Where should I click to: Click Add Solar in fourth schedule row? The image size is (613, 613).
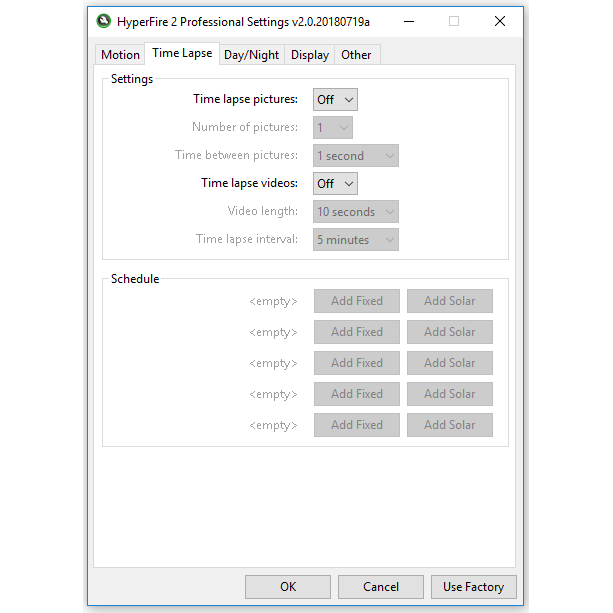[450, 394]
